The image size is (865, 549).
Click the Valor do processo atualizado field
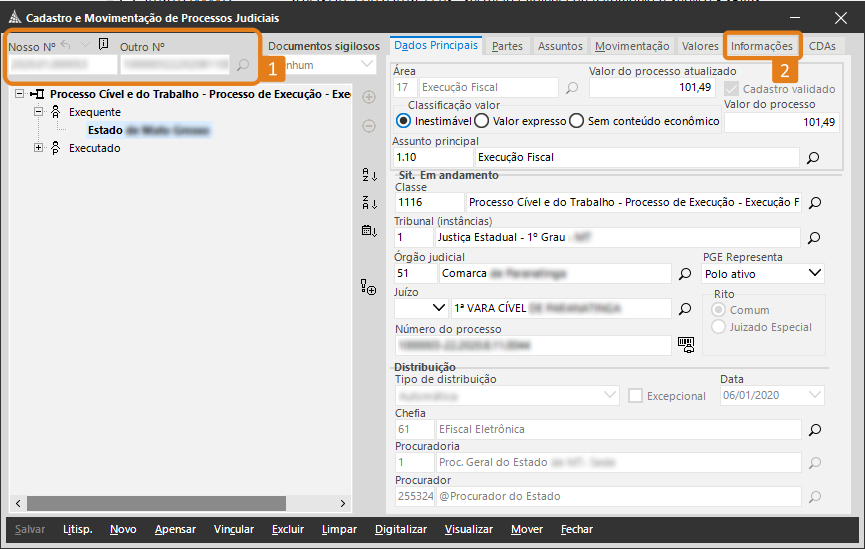(x=650, y=88)
